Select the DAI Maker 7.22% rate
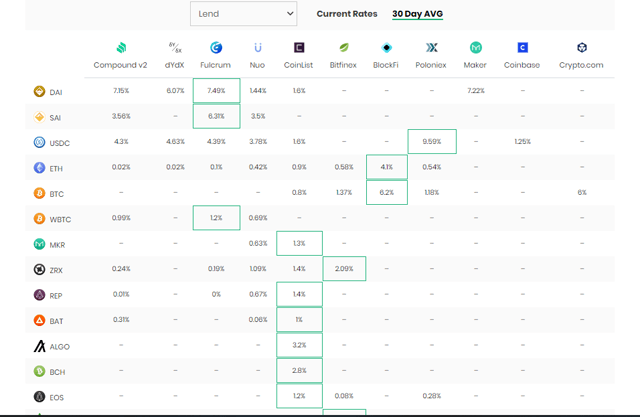640x417 pixels. [476, 91]
